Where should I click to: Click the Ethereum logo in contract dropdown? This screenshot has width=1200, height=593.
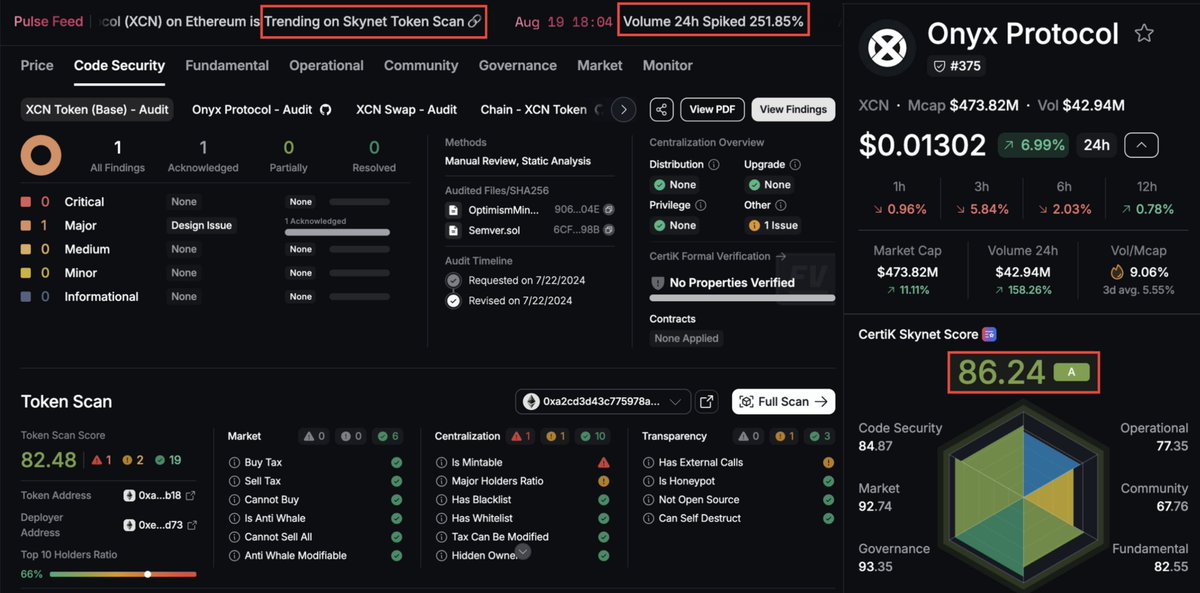pyautogui.click(x=530, y=401)
